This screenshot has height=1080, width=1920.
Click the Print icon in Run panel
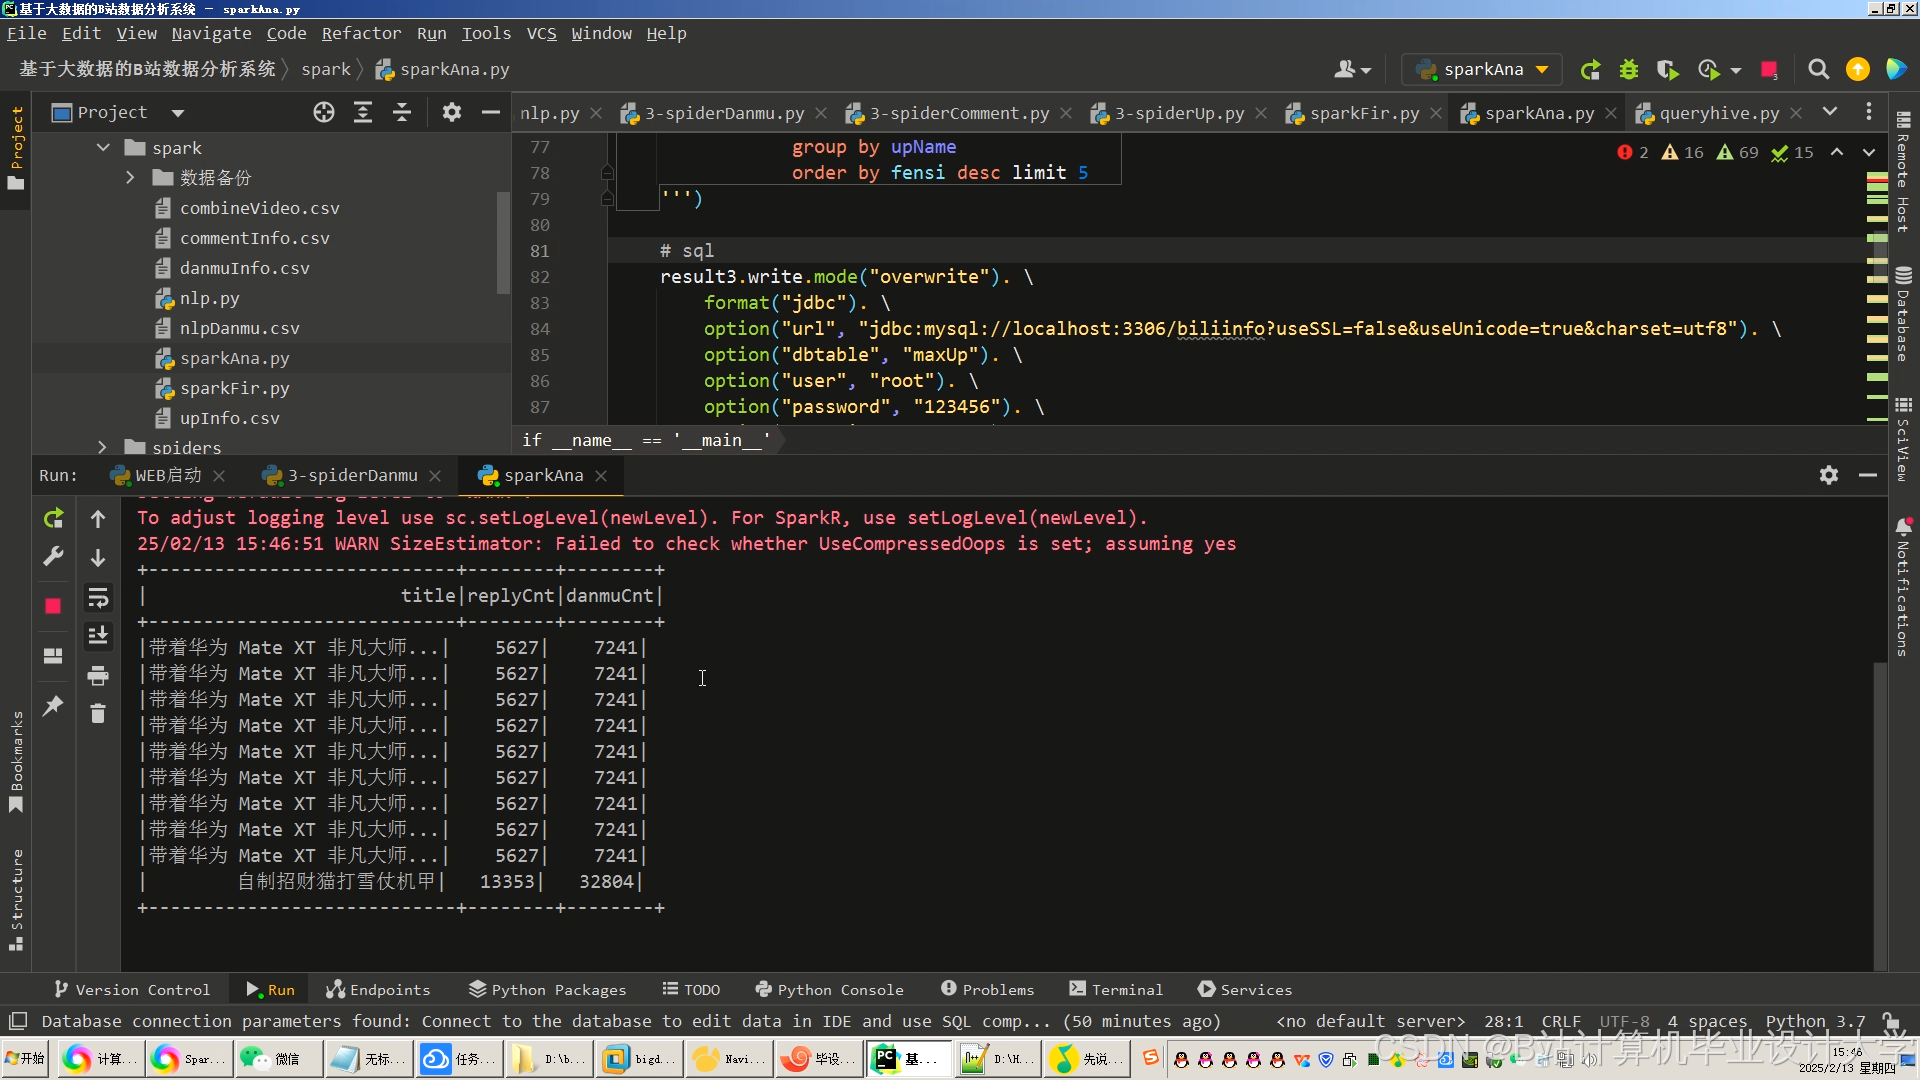98,676
